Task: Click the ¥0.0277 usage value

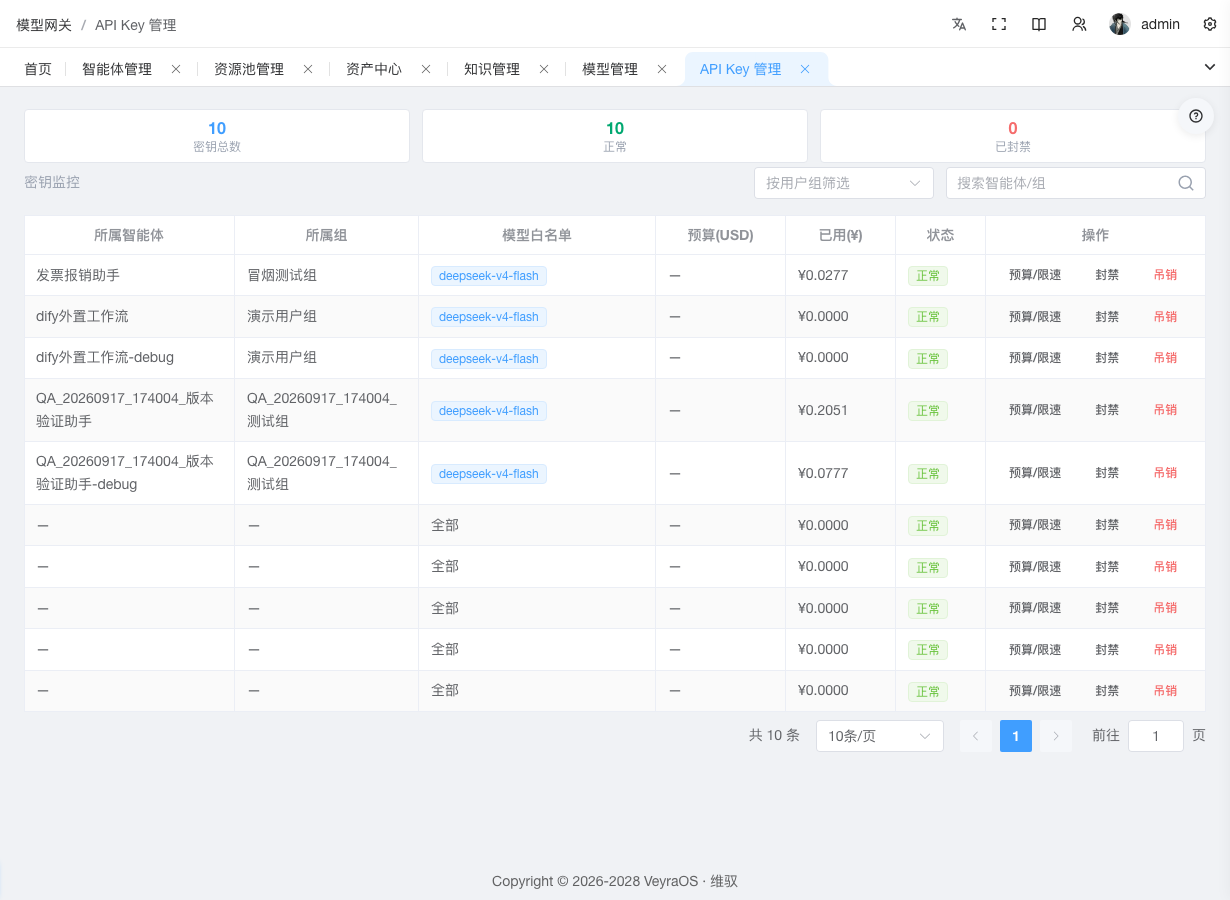Action: [823, 275]
